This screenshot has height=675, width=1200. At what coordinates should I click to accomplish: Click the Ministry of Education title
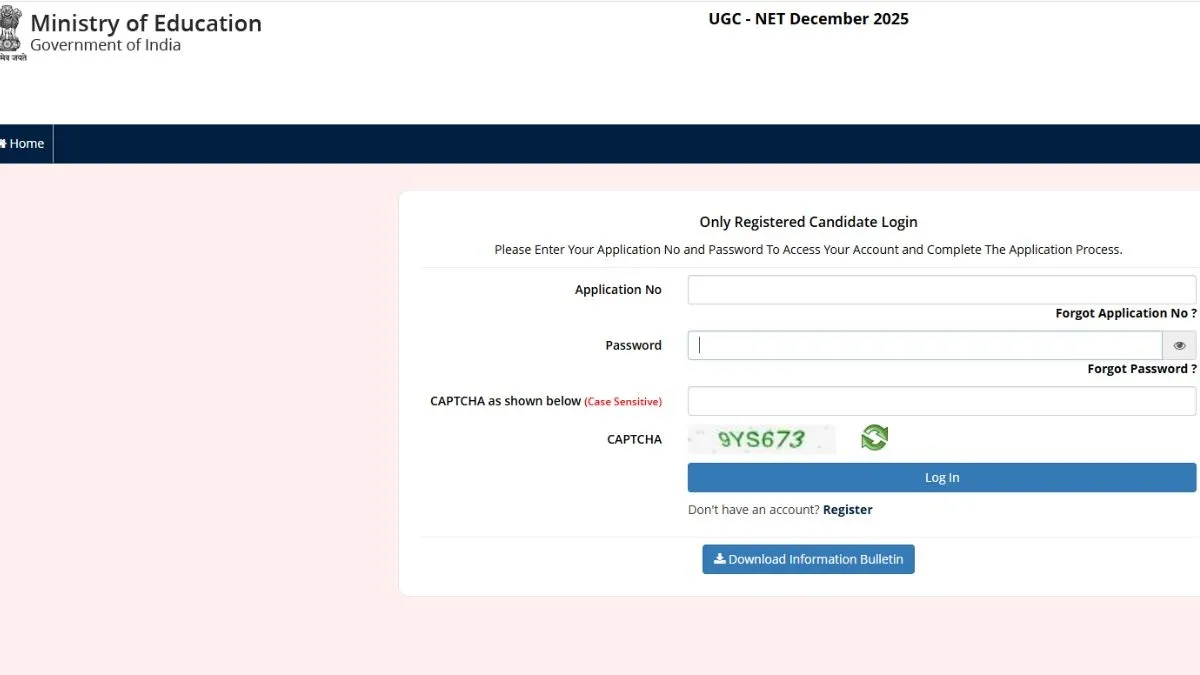pyautogui.click(x=146, y=23)
